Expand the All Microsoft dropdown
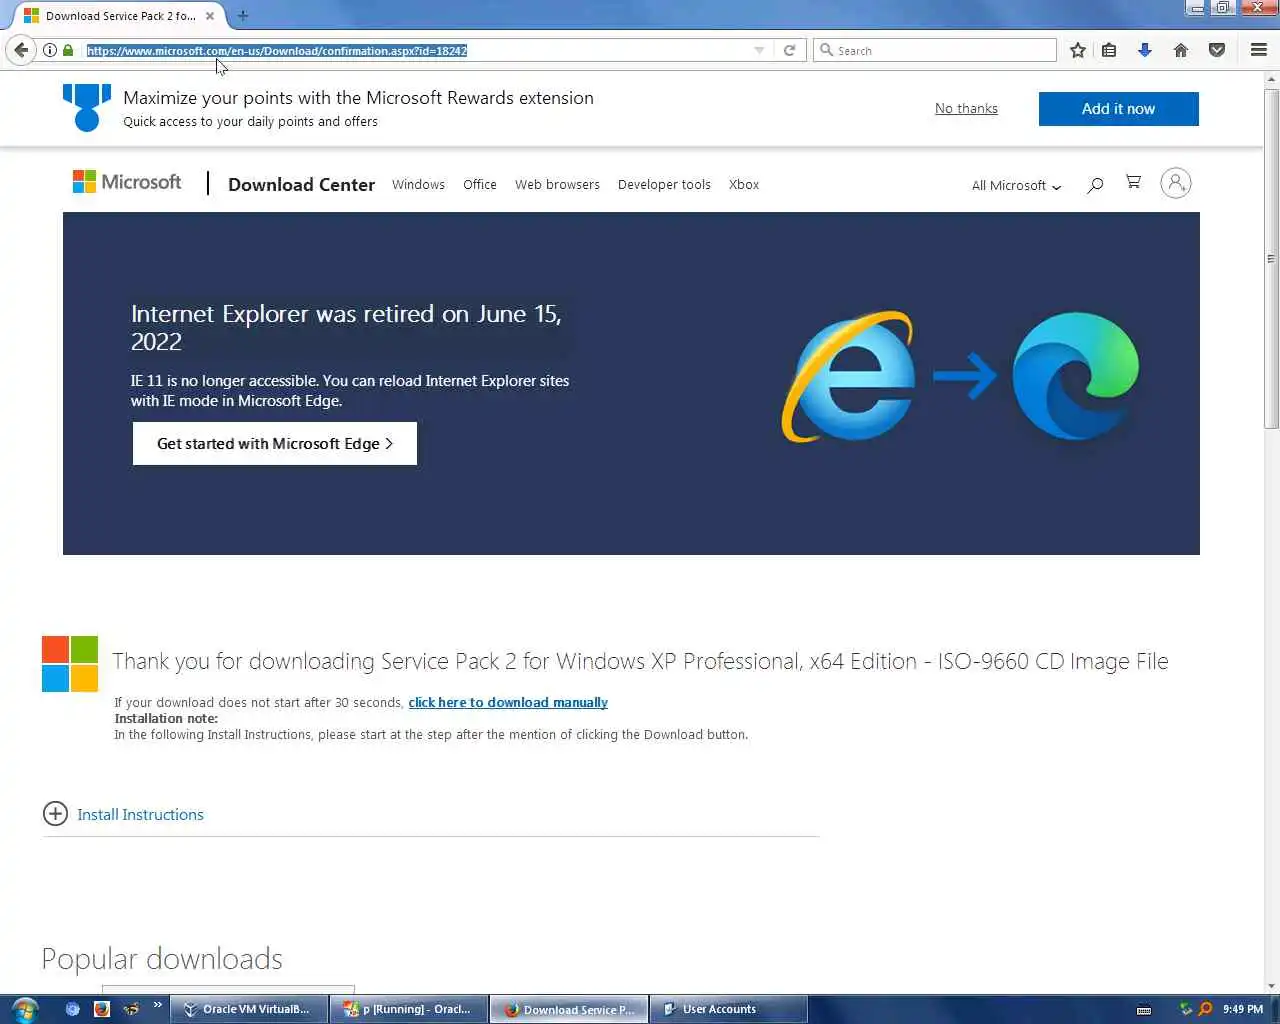The width and height of the screenshot is (1280, 1024). [x=1016, y=185]
